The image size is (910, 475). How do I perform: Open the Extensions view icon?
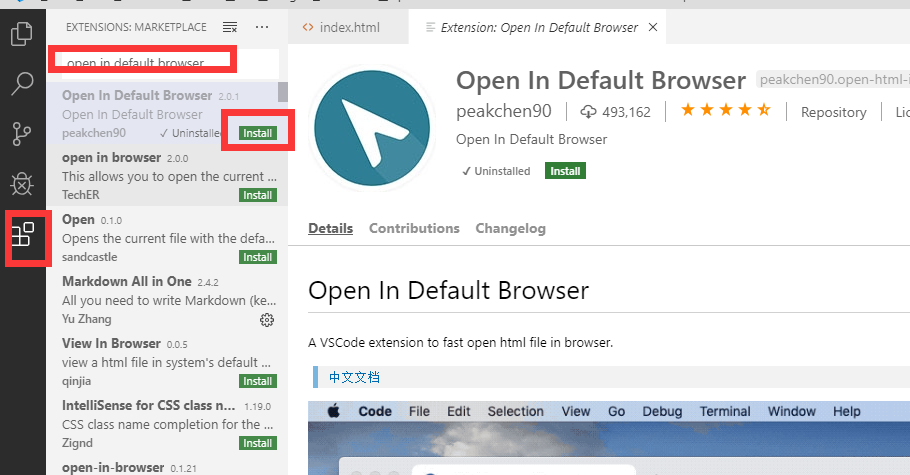pos(23,235)
